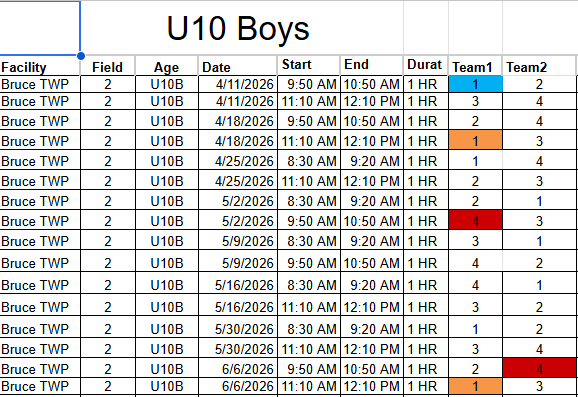Click the 8:30 AM start cell for 5/30/2026

(x=308, y=328)
